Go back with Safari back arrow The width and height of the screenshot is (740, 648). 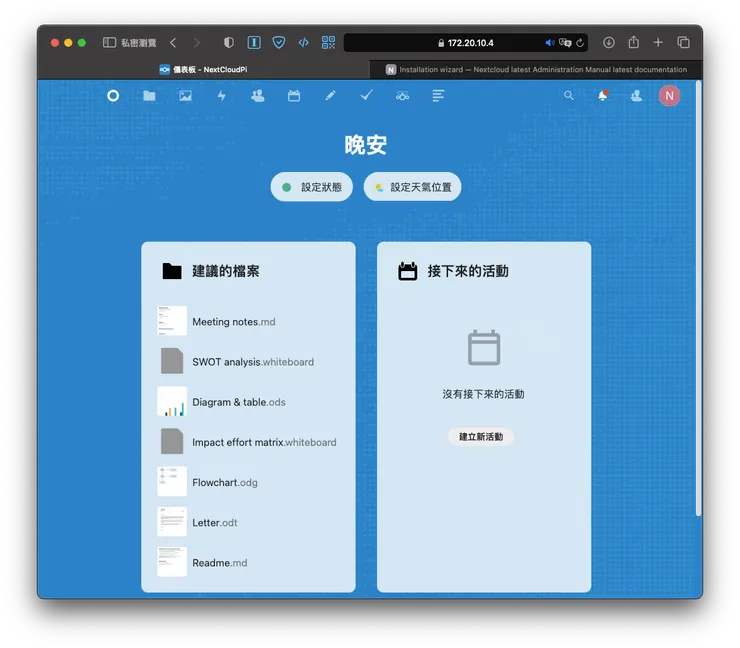click(173, 43)
